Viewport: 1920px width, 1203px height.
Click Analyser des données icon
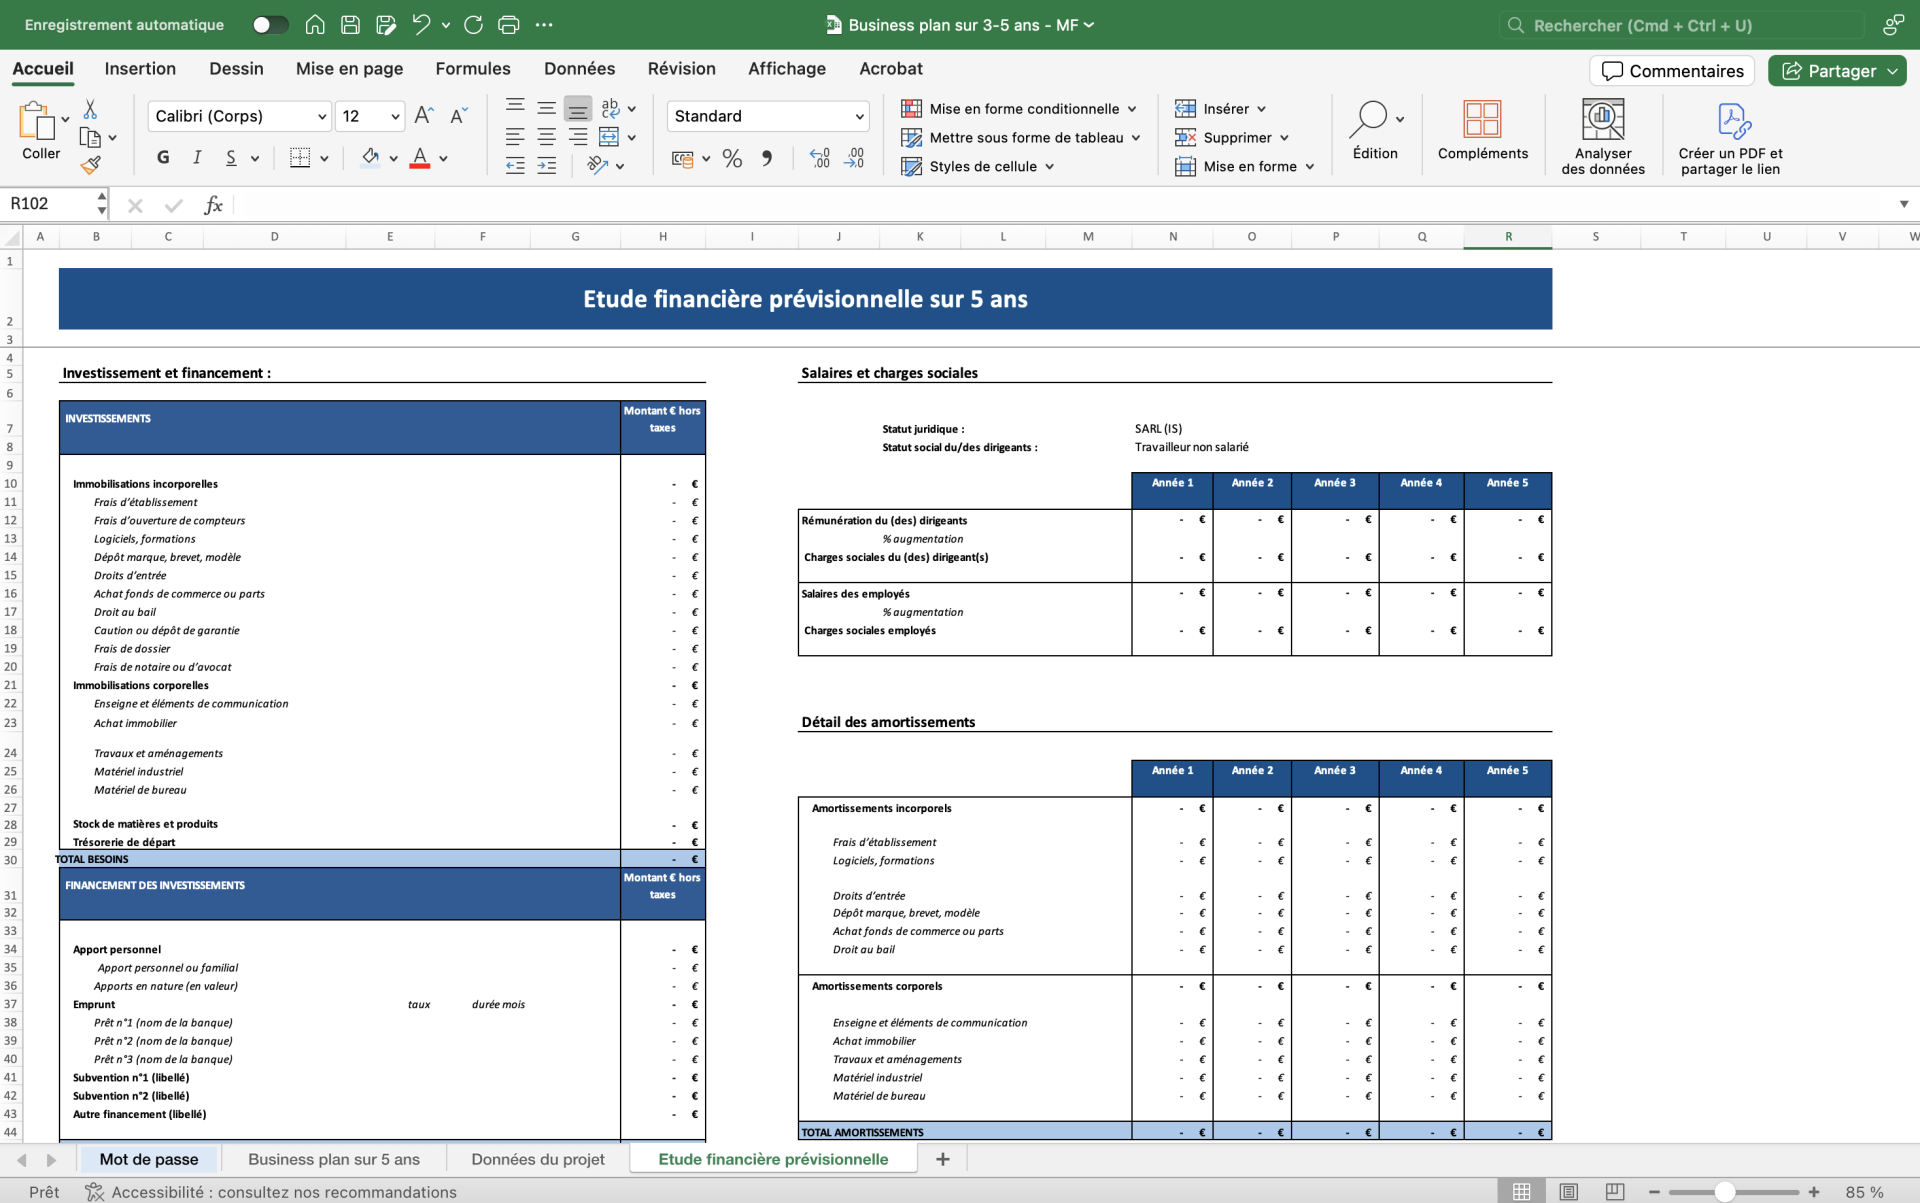pyautogui.click(x=1603, y=119)
